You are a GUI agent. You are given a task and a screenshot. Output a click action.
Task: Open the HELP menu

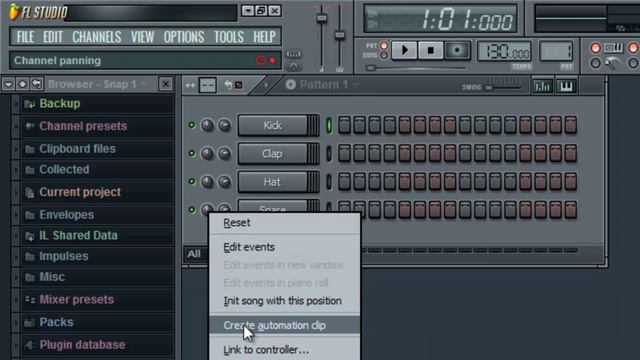(x=264, y=37)
